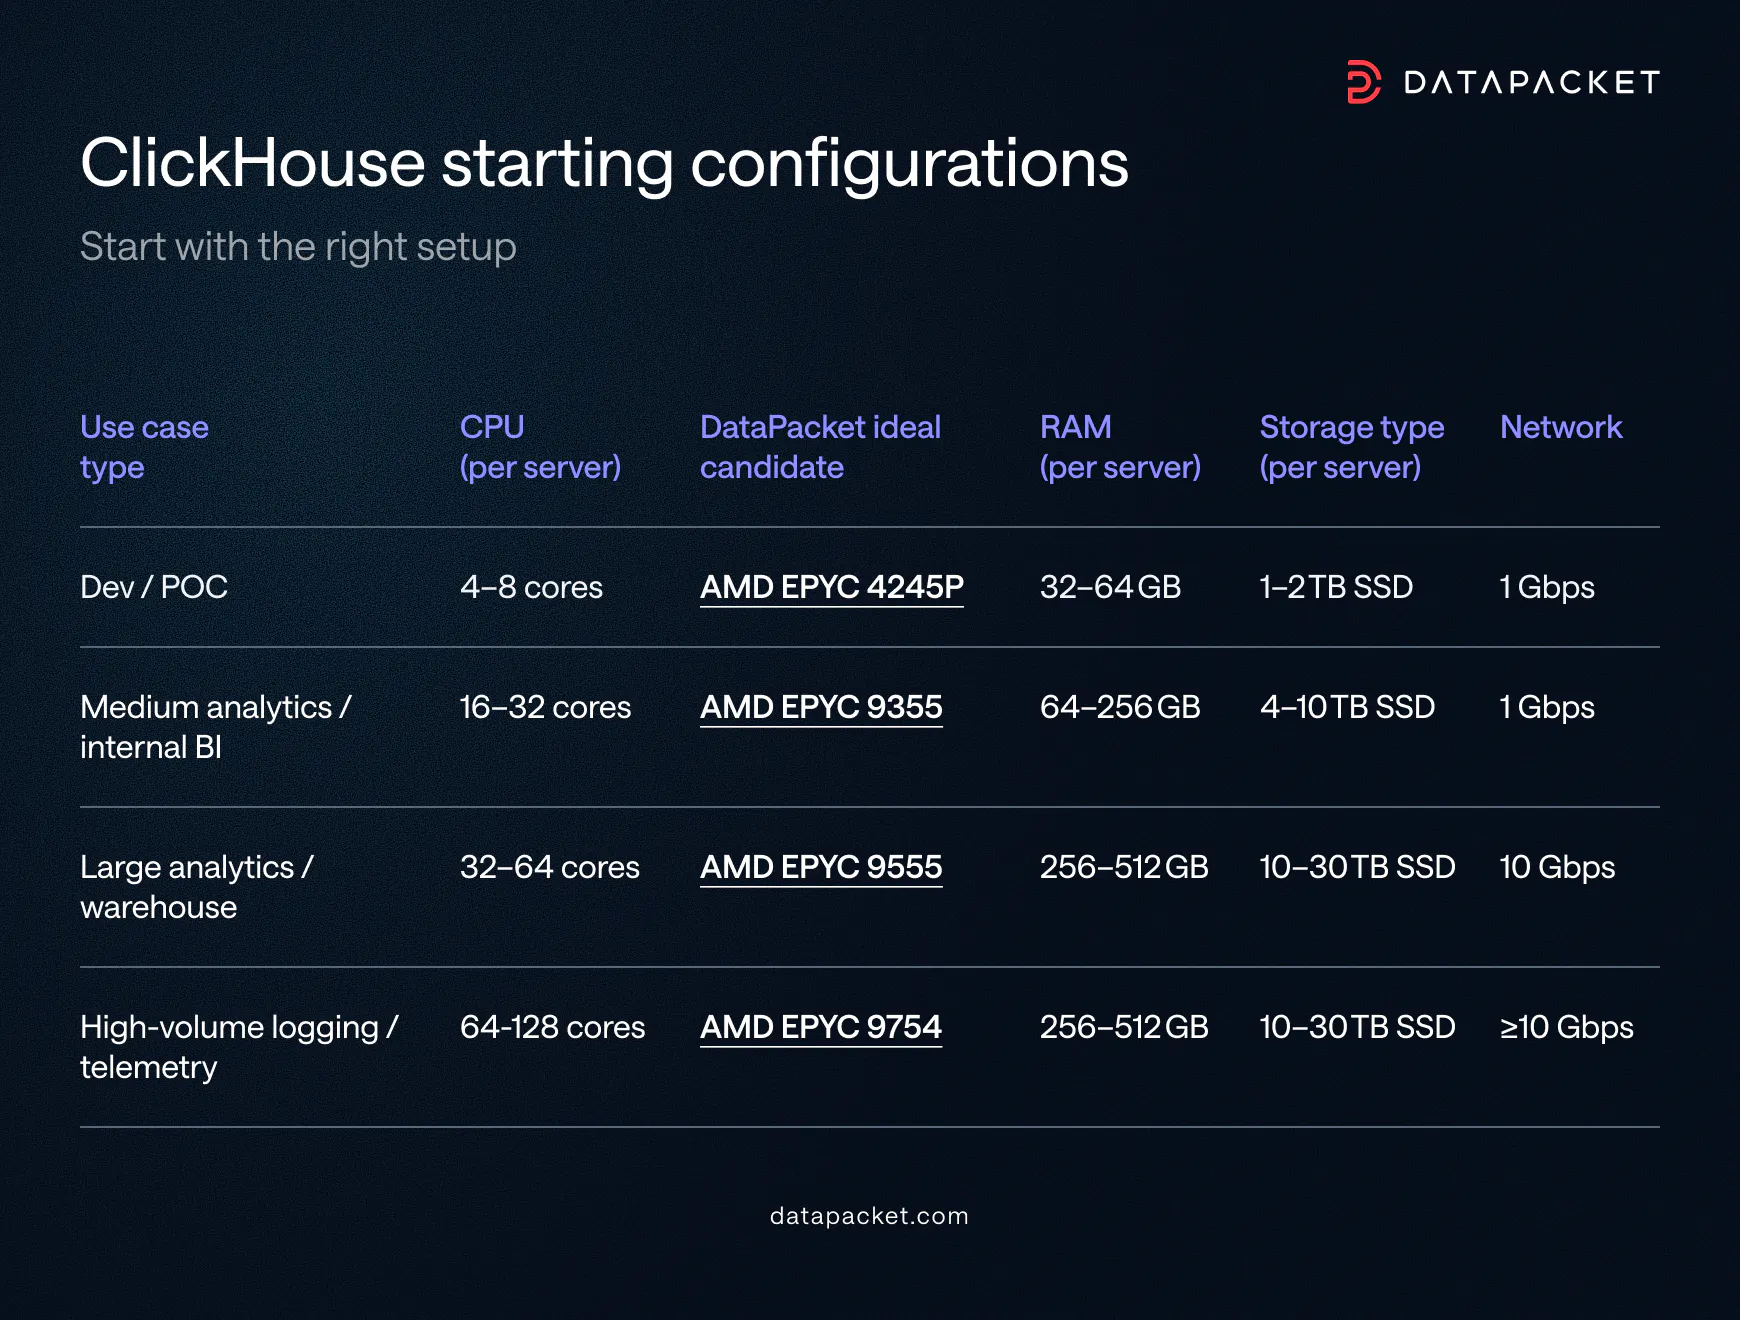Click the 'ClickHouse starting configurations' title
Image resolution: width=1740 pixels, height=1320 pixels.
point(605,164)
